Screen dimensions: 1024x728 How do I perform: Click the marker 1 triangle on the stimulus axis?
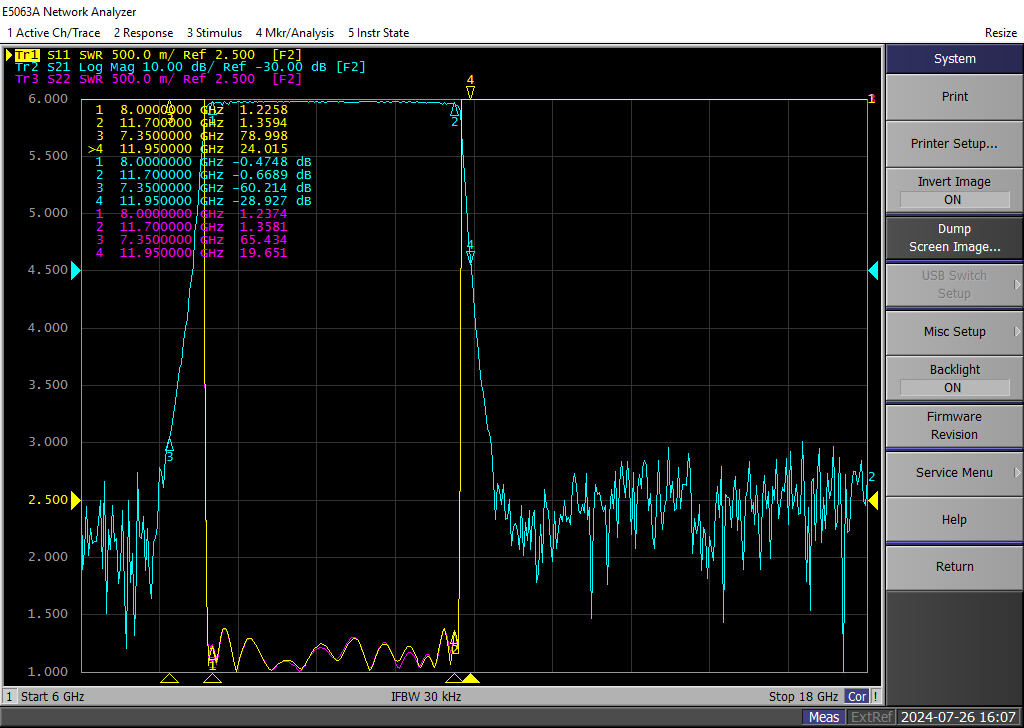tap(212, 679)
